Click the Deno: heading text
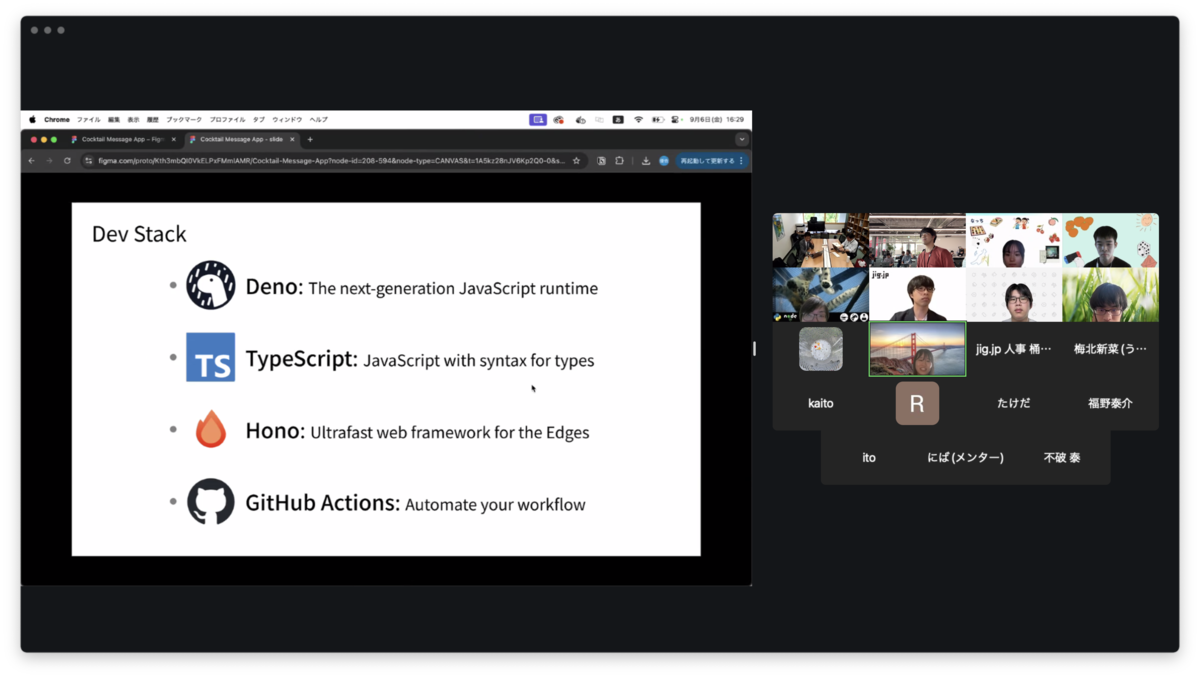 274,287
